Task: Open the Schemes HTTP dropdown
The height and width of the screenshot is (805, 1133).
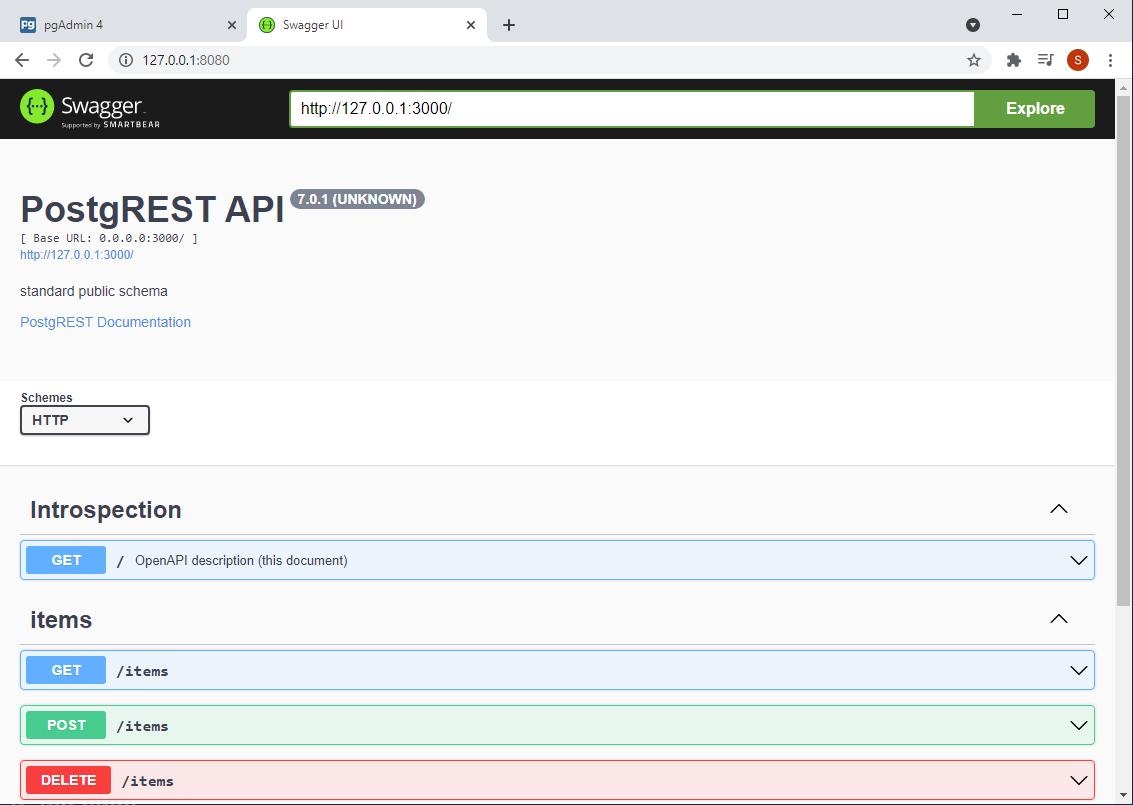Action: pyautogui.click(x=84, y=420)
